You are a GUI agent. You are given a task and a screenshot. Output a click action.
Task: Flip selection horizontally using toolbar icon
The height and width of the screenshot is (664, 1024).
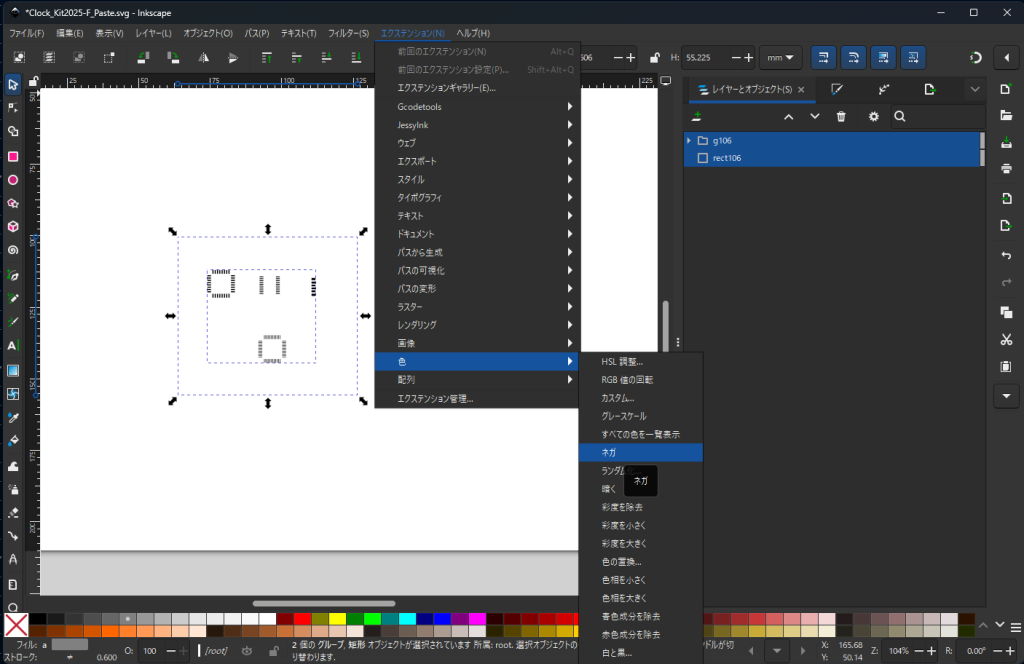(x=203, y=58)
